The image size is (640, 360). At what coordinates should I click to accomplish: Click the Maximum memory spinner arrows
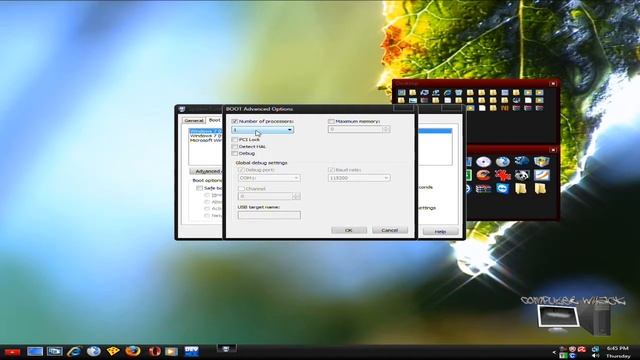386,129
